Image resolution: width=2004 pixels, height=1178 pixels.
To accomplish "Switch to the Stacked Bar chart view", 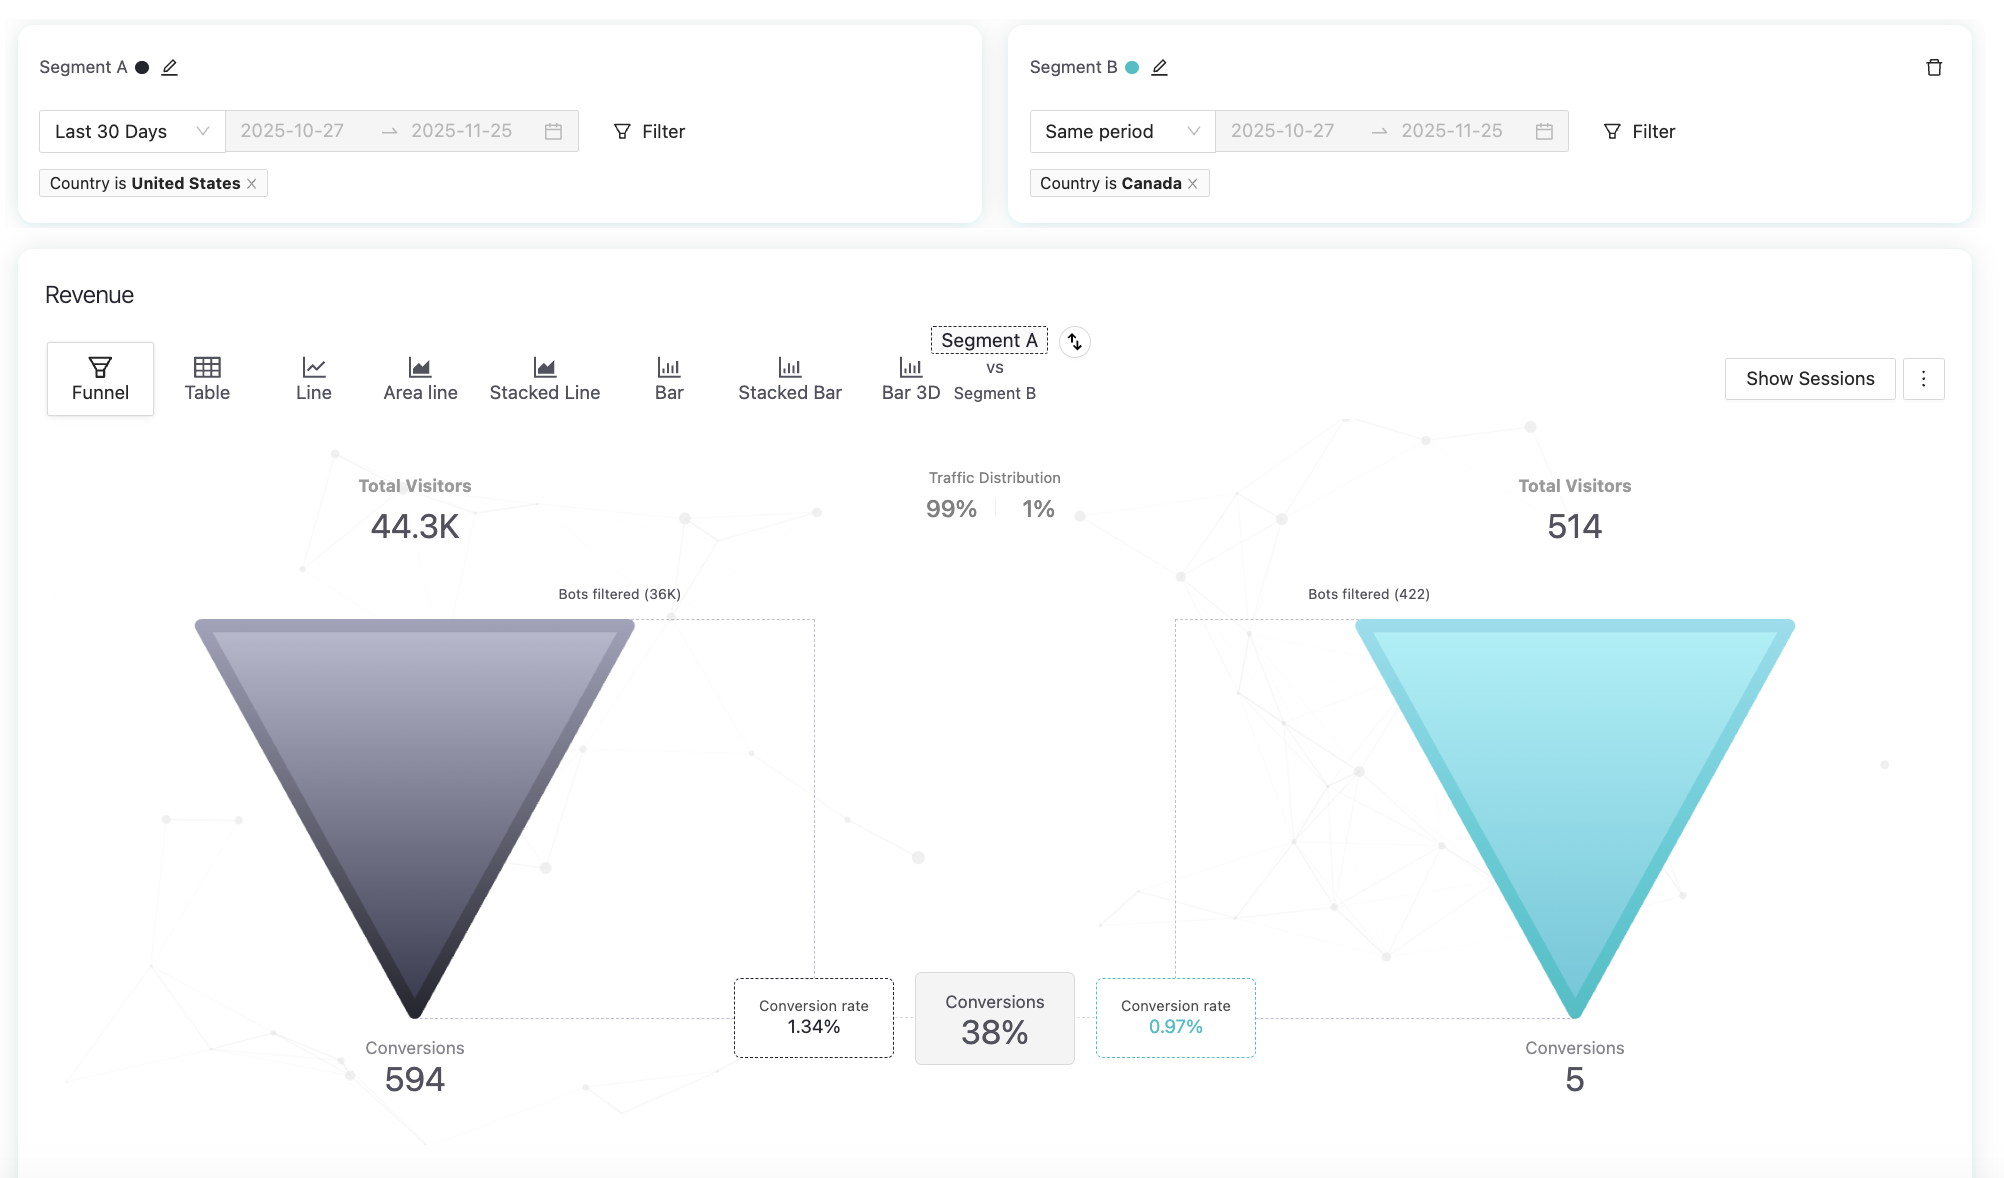I will (790, 379).
